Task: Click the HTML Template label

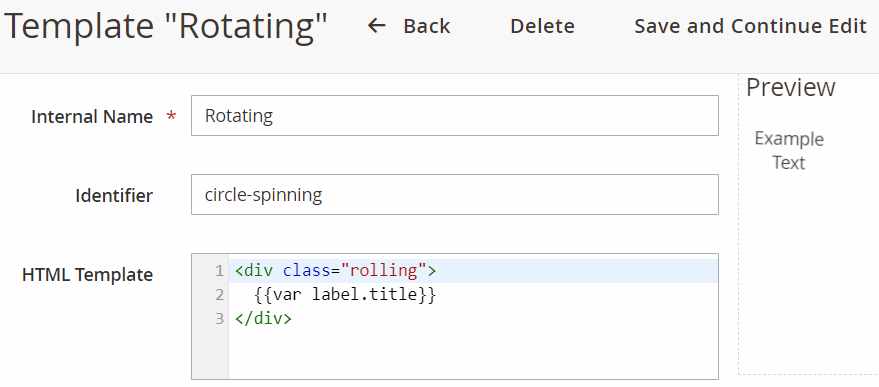Action: (87, 275)
